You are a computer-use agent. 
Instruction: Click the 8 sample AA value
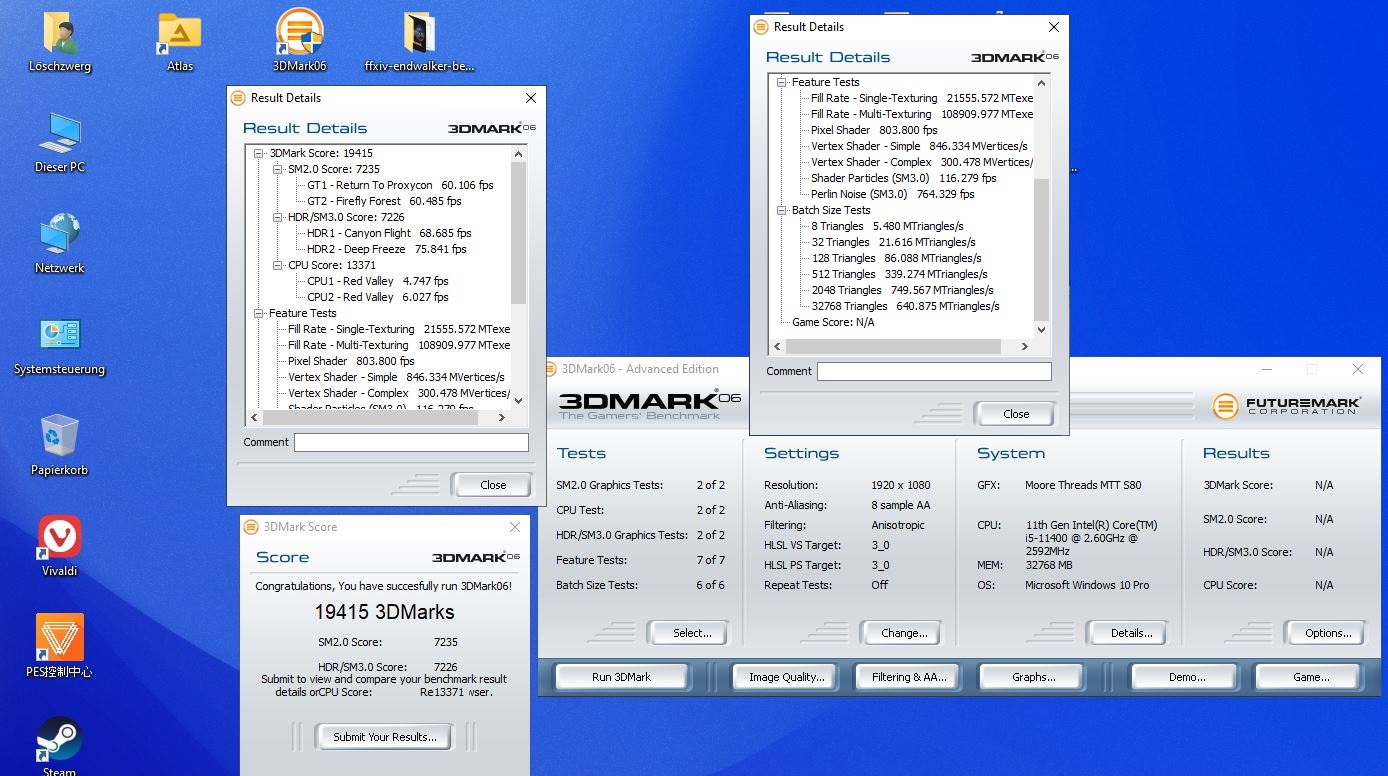(x=900, y=505)
